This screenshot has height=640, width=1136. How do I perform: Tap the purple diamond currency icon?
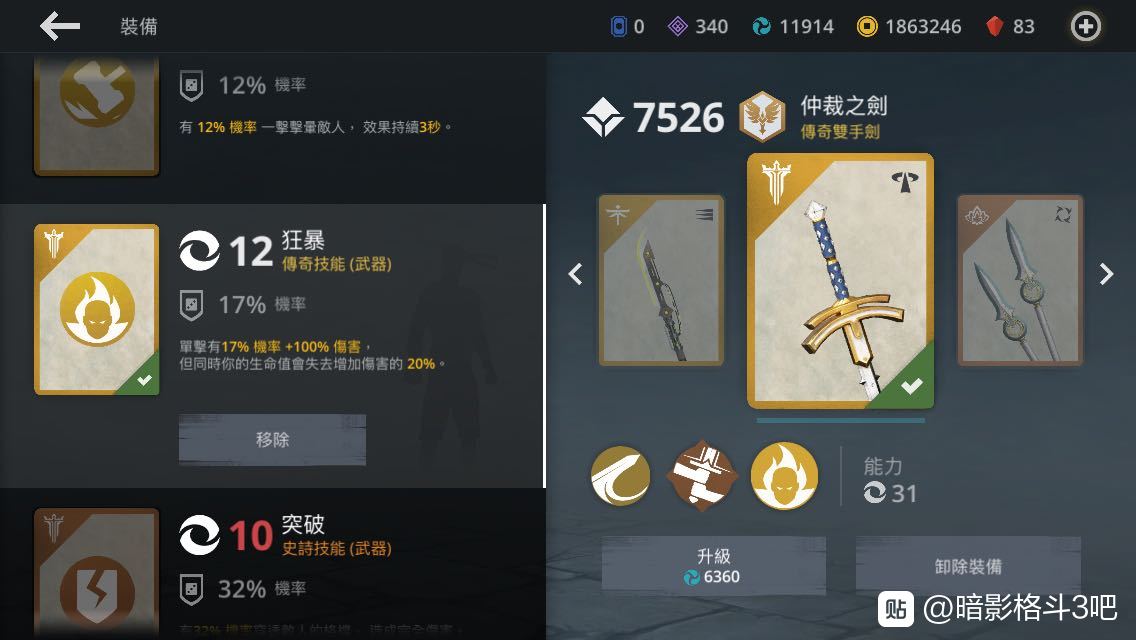click(x=677, y=27)
